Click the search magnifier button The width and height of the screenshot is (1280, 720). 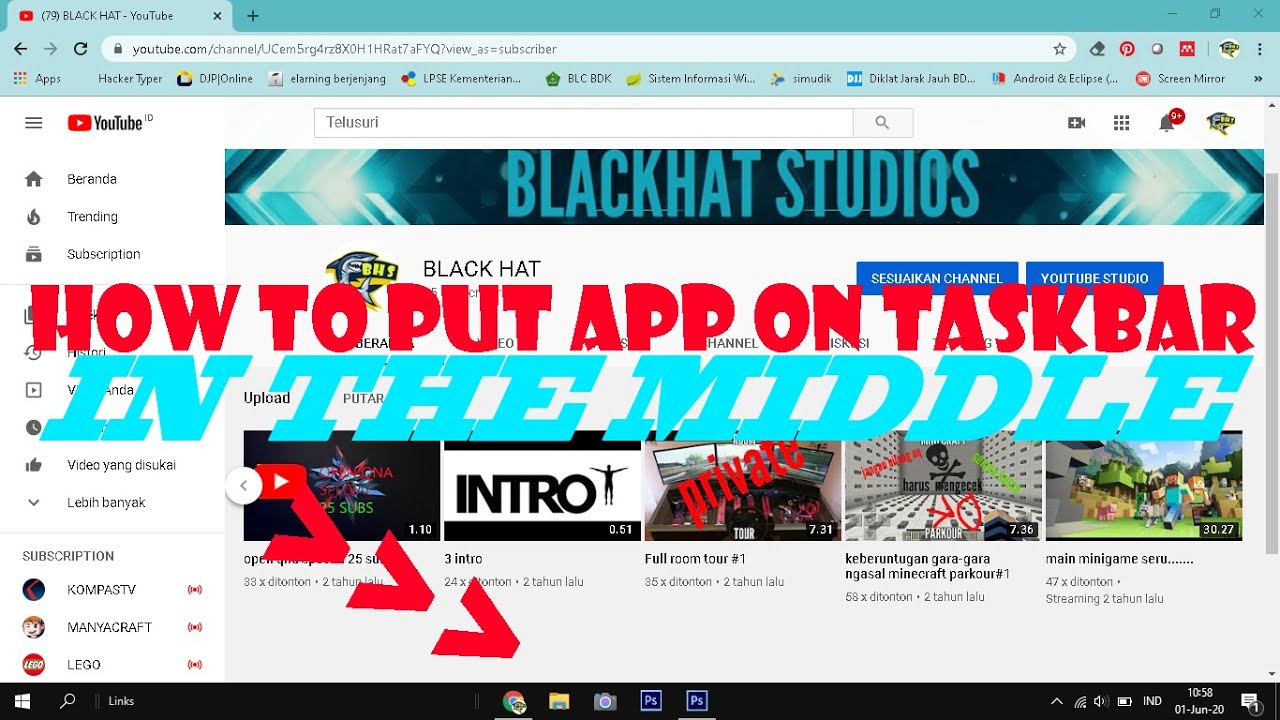click(x=882, y=122)
